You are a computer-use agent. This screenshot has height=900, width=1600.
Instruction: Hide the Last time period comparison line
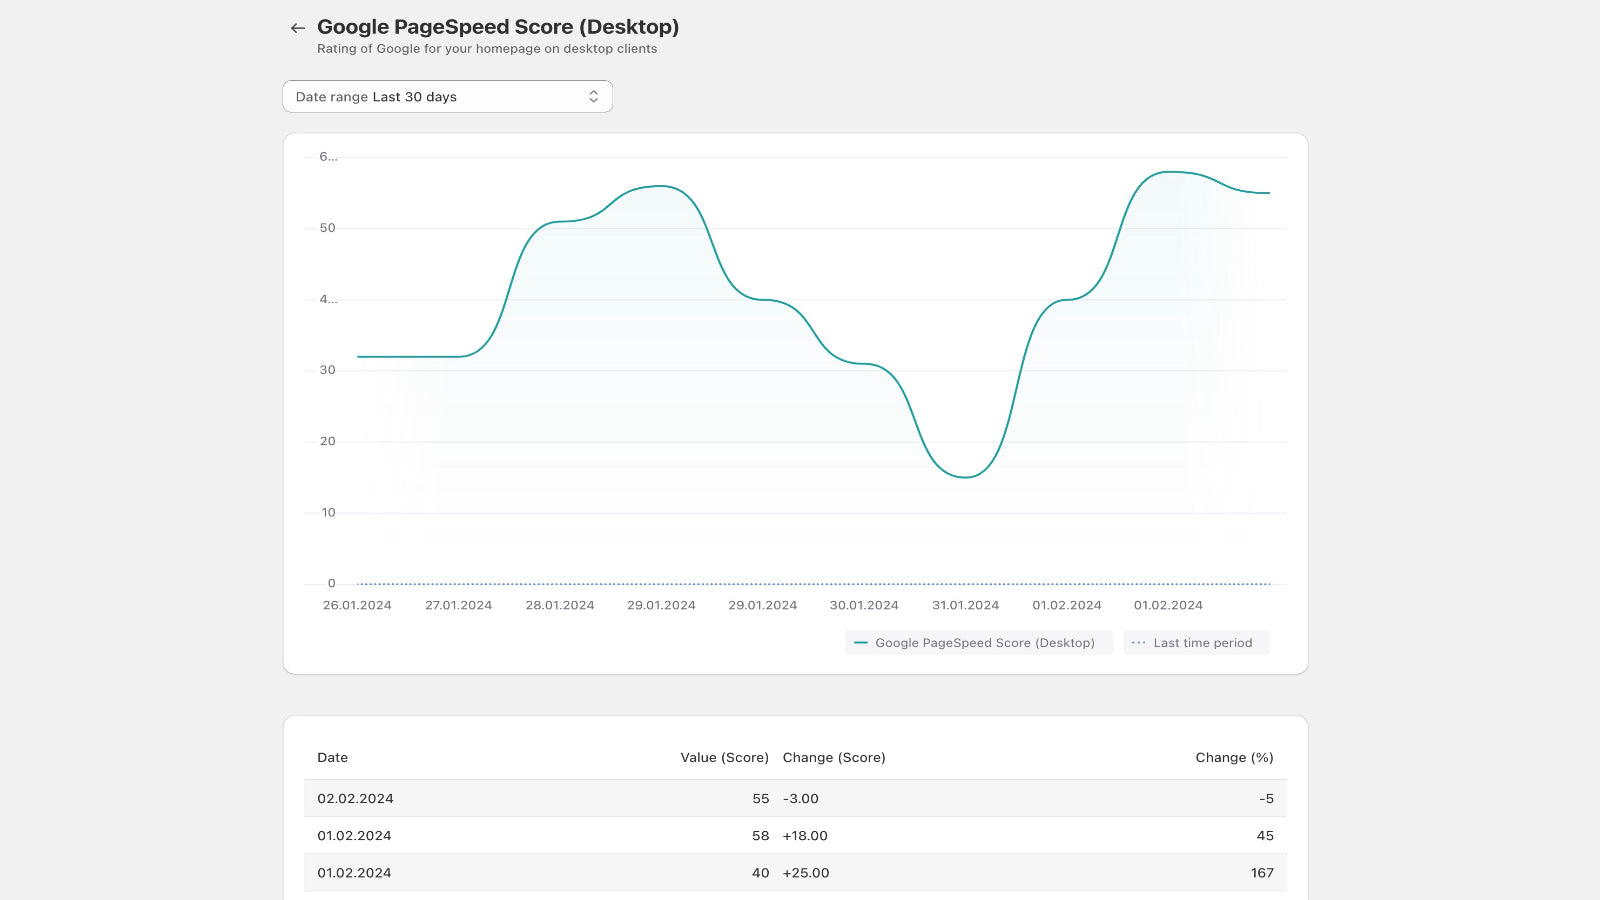pos(1196,642)
